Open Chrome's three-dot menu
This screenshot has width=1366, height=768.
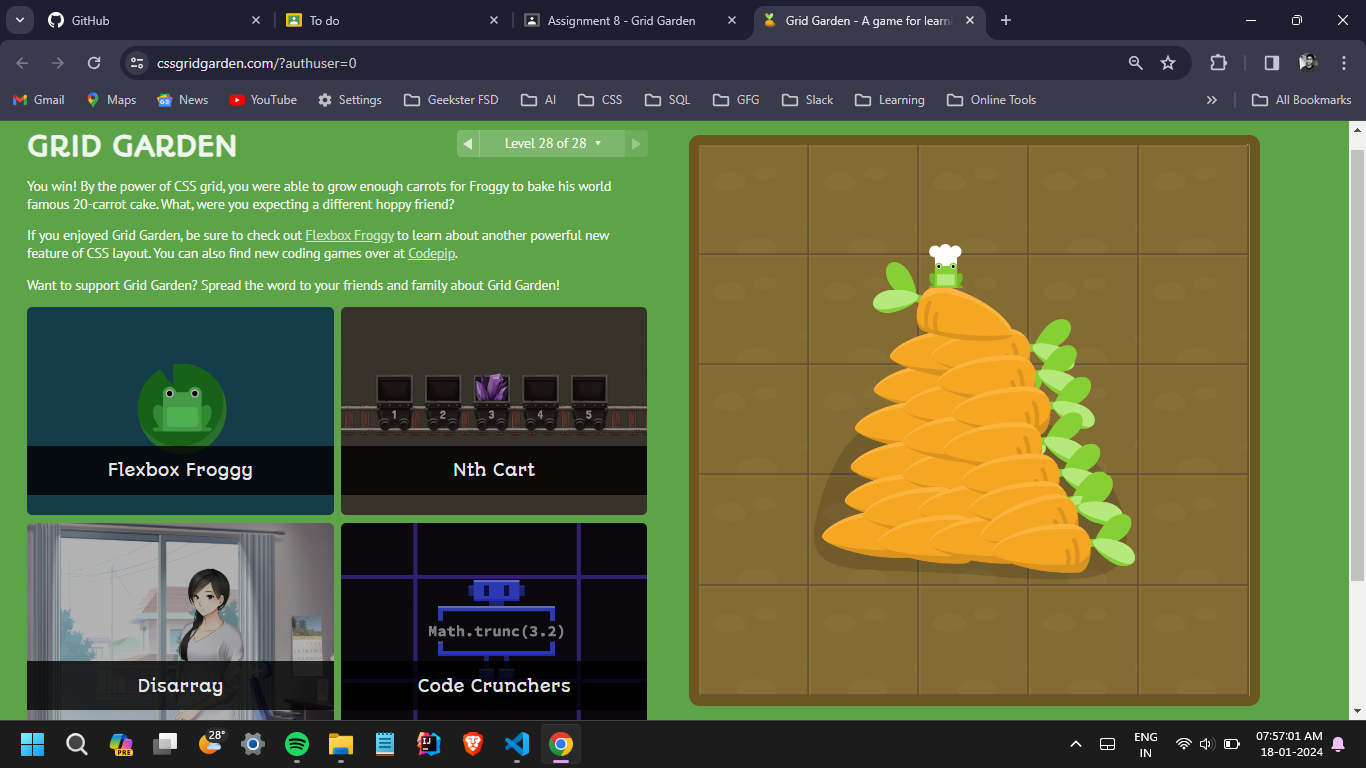1343,62
